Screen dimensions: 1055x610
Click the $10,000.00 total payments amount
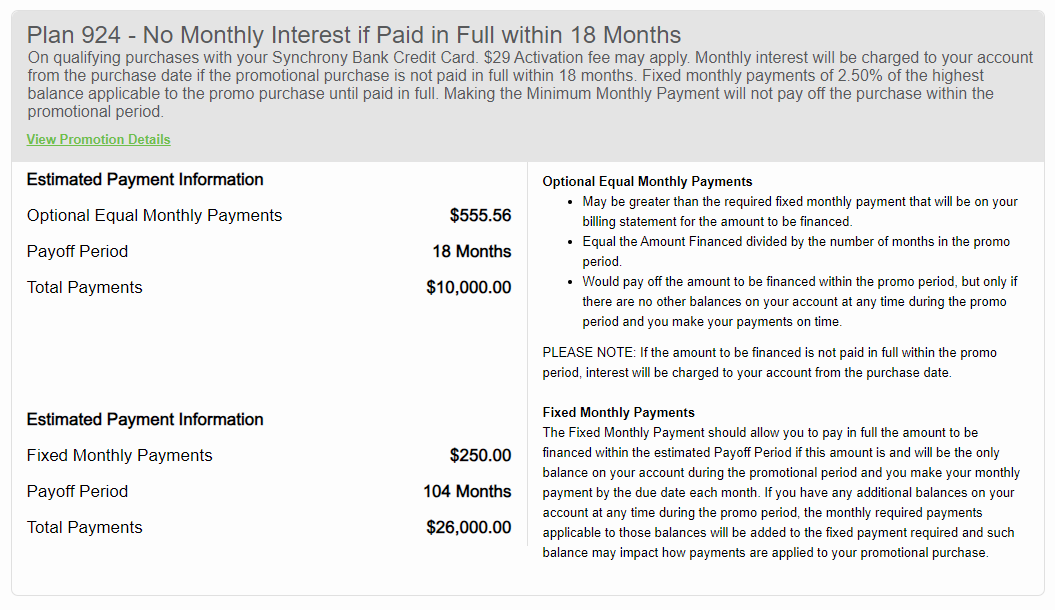pyautogui.click(x=468, y=287)
